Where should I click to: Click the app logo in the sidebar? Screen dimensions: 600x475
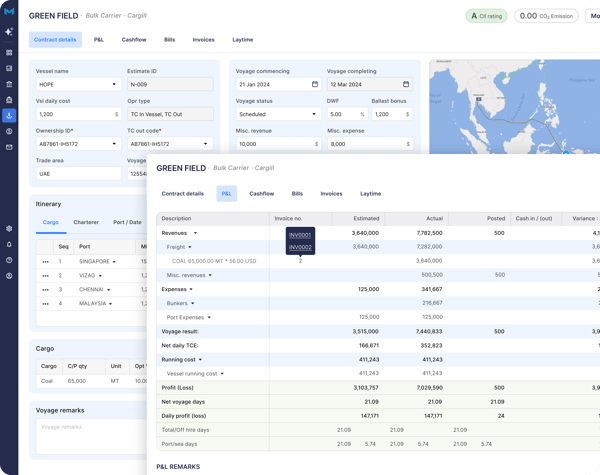pyautogui.click(x=9, y=11)
